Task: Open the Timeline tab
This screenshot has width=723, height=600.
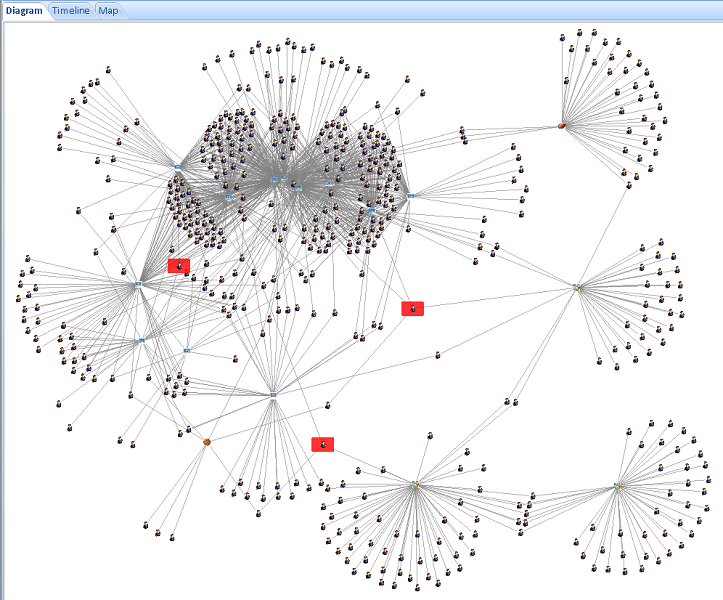Action: (x=71, y=11)
